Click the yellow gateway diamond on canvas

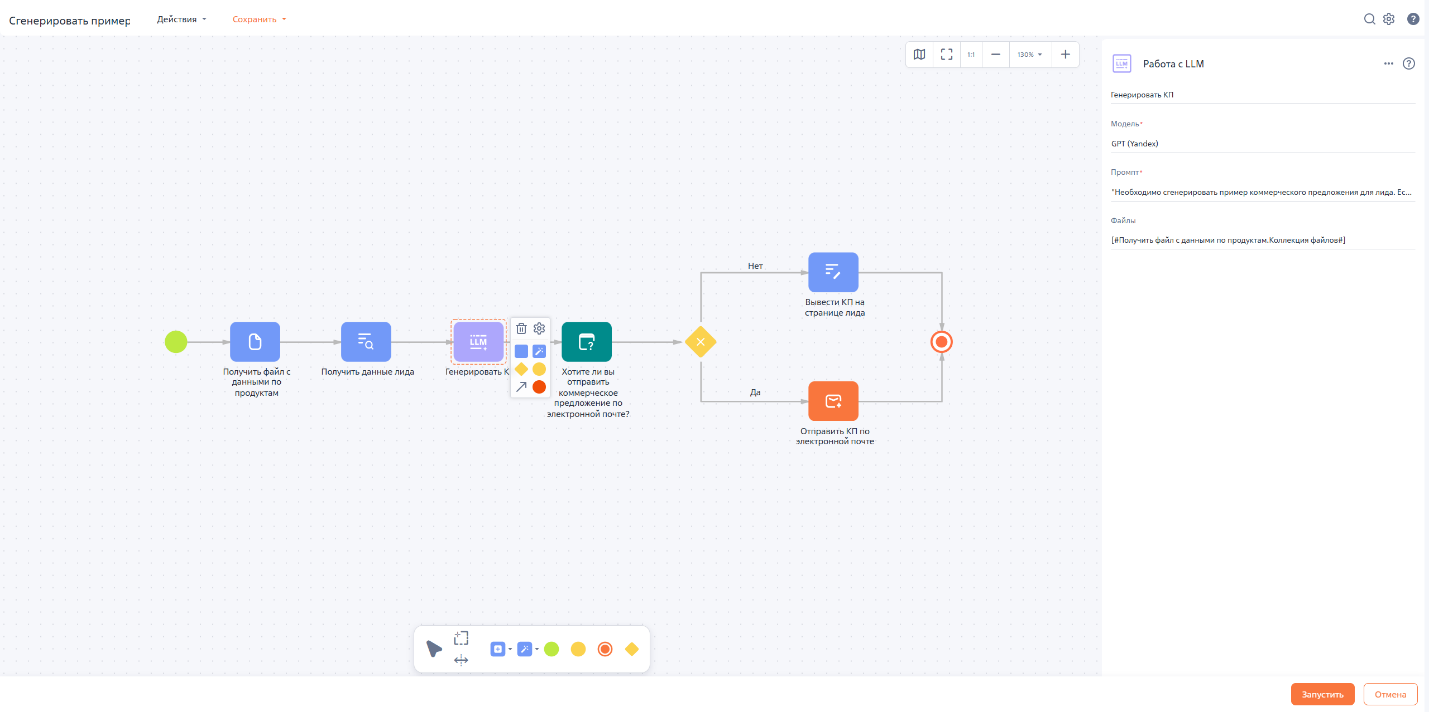pos(700,342)
